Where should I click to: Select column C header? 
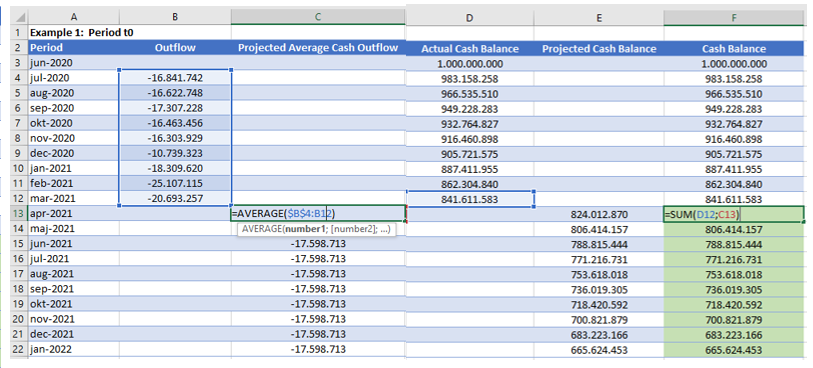coord(318,17)
